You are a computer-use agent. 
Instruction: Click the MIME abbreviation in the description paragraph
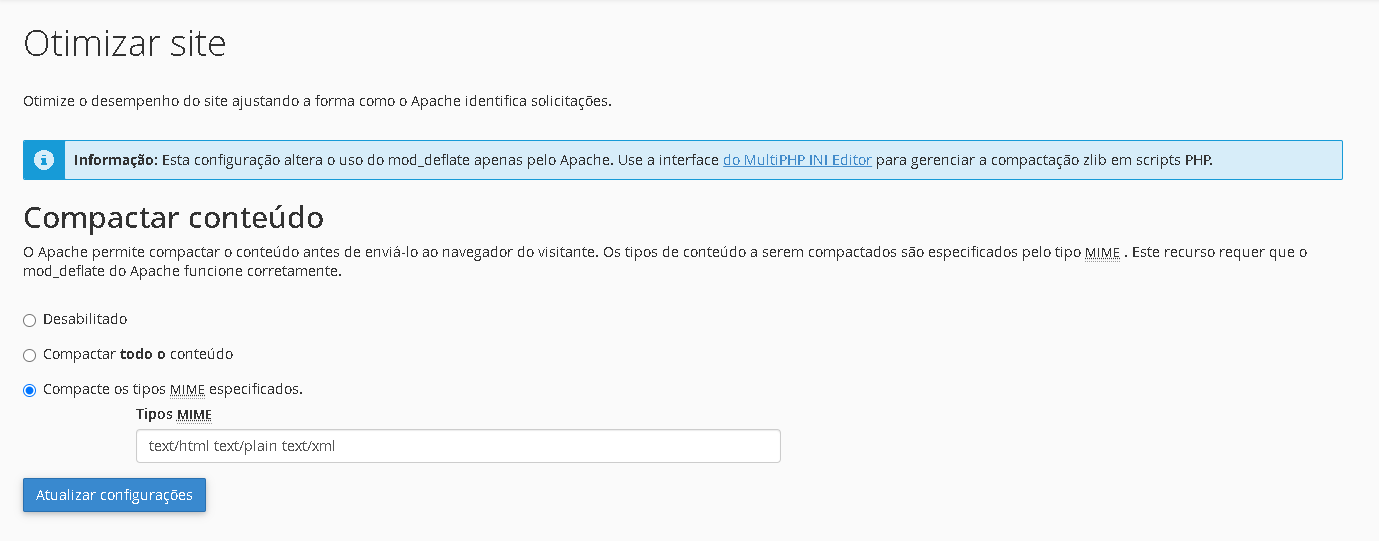point(1102,253)
